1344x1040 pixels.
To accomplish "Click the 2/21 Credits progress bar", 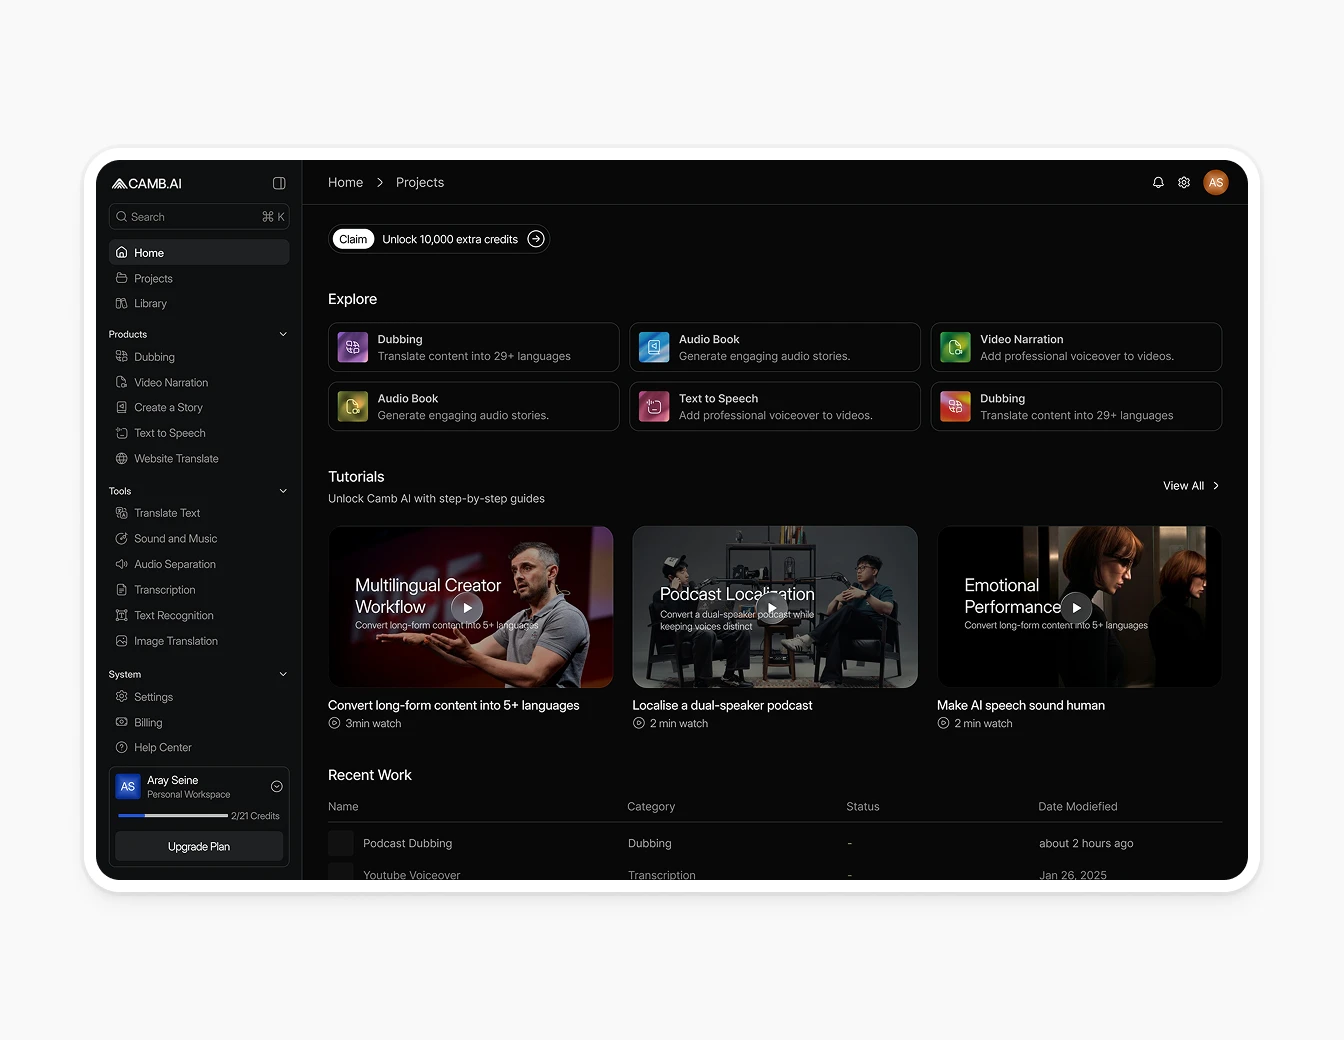I will click(x=172, y=815).
